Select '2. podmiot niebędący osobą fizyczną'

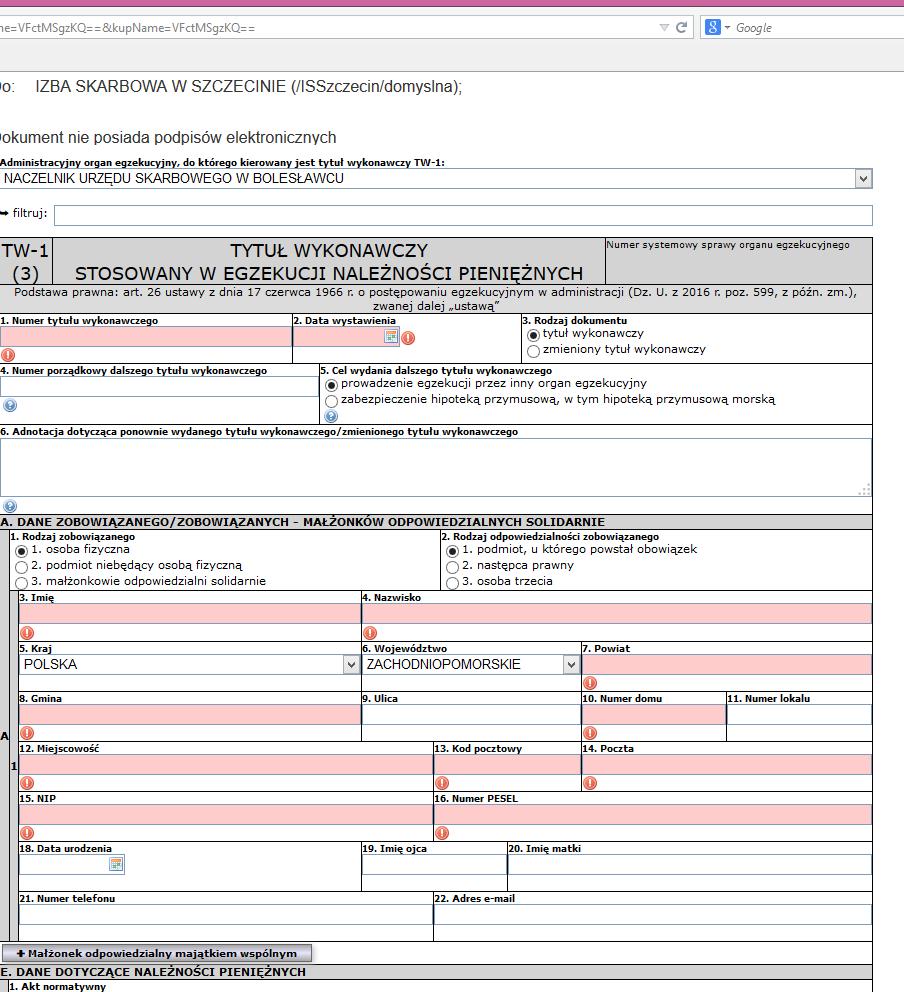(x=22, y=567)
